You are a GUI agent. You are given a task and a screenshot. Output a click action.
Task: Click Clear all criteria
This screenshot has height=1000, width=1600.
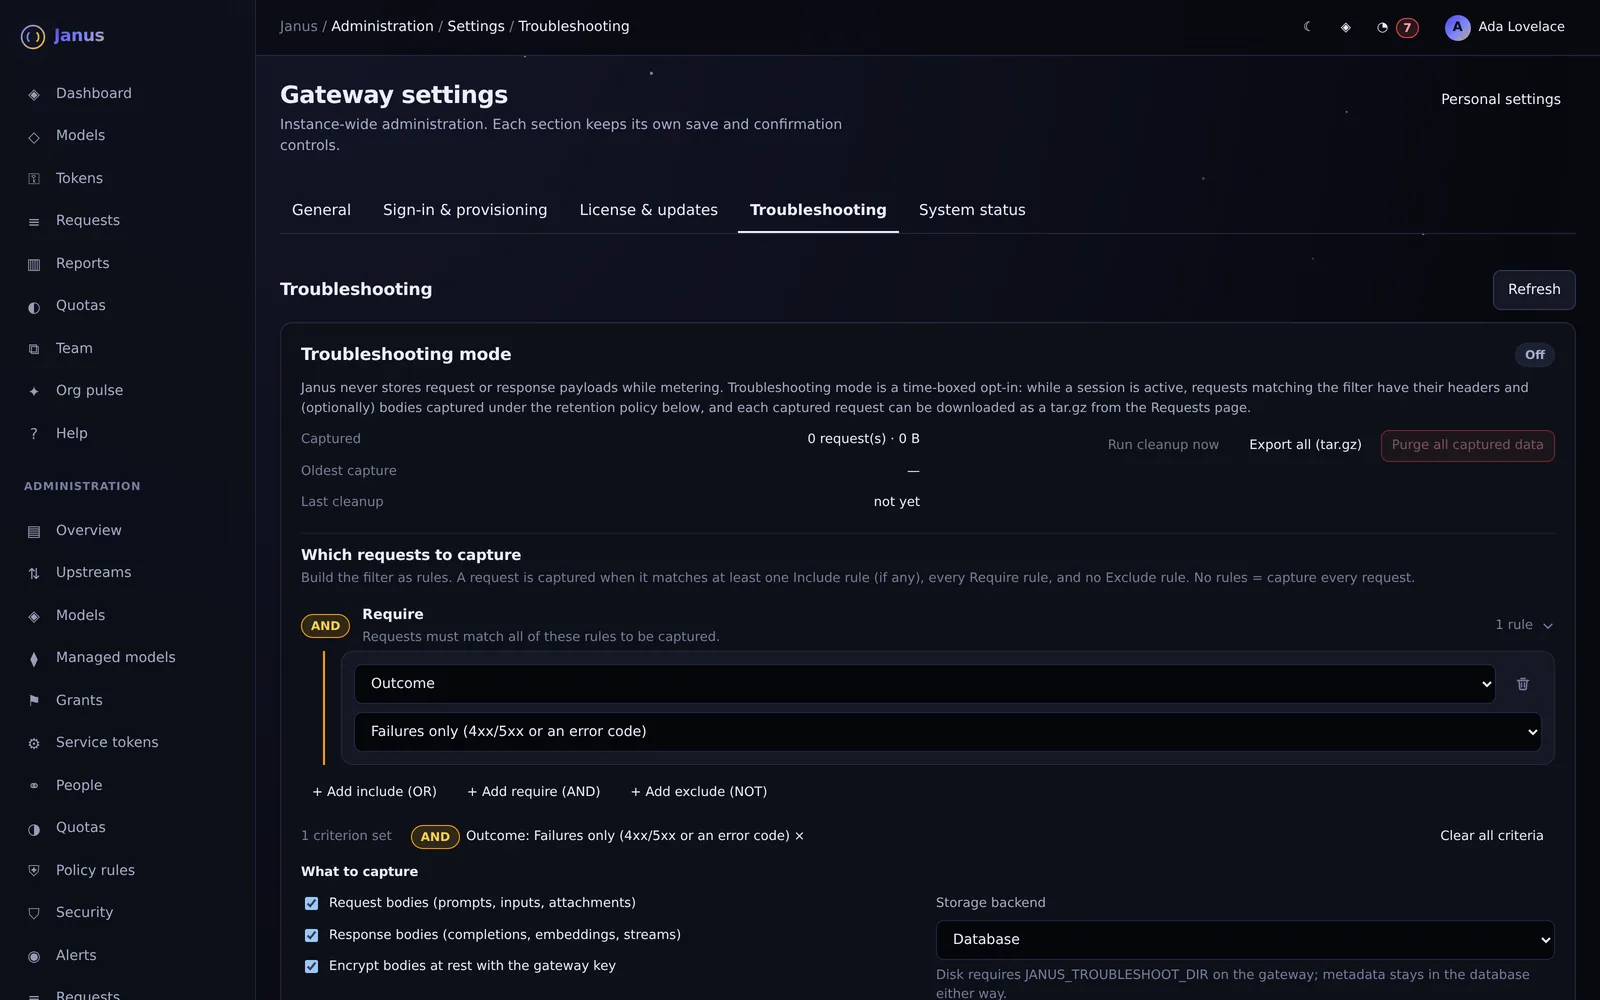[1491, 836]
